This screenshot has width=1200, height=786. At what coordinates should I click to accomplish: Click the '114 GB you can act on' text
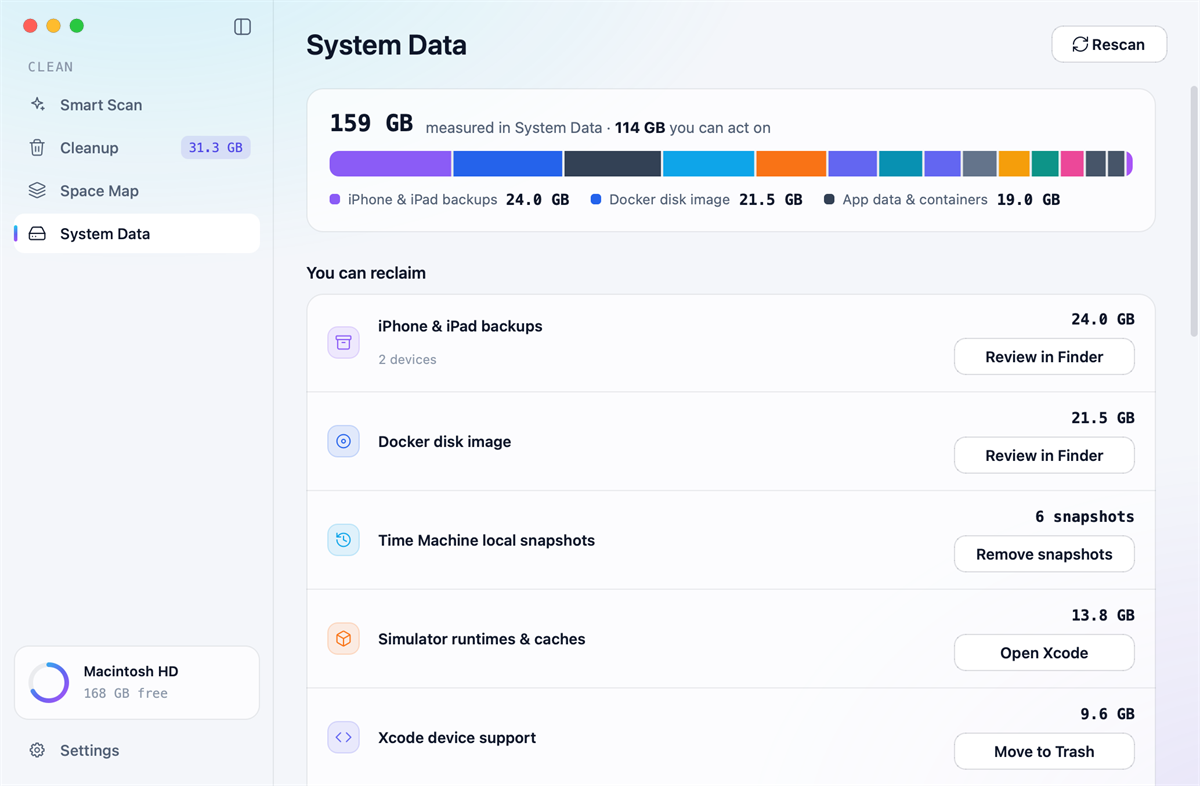(692, 128)
